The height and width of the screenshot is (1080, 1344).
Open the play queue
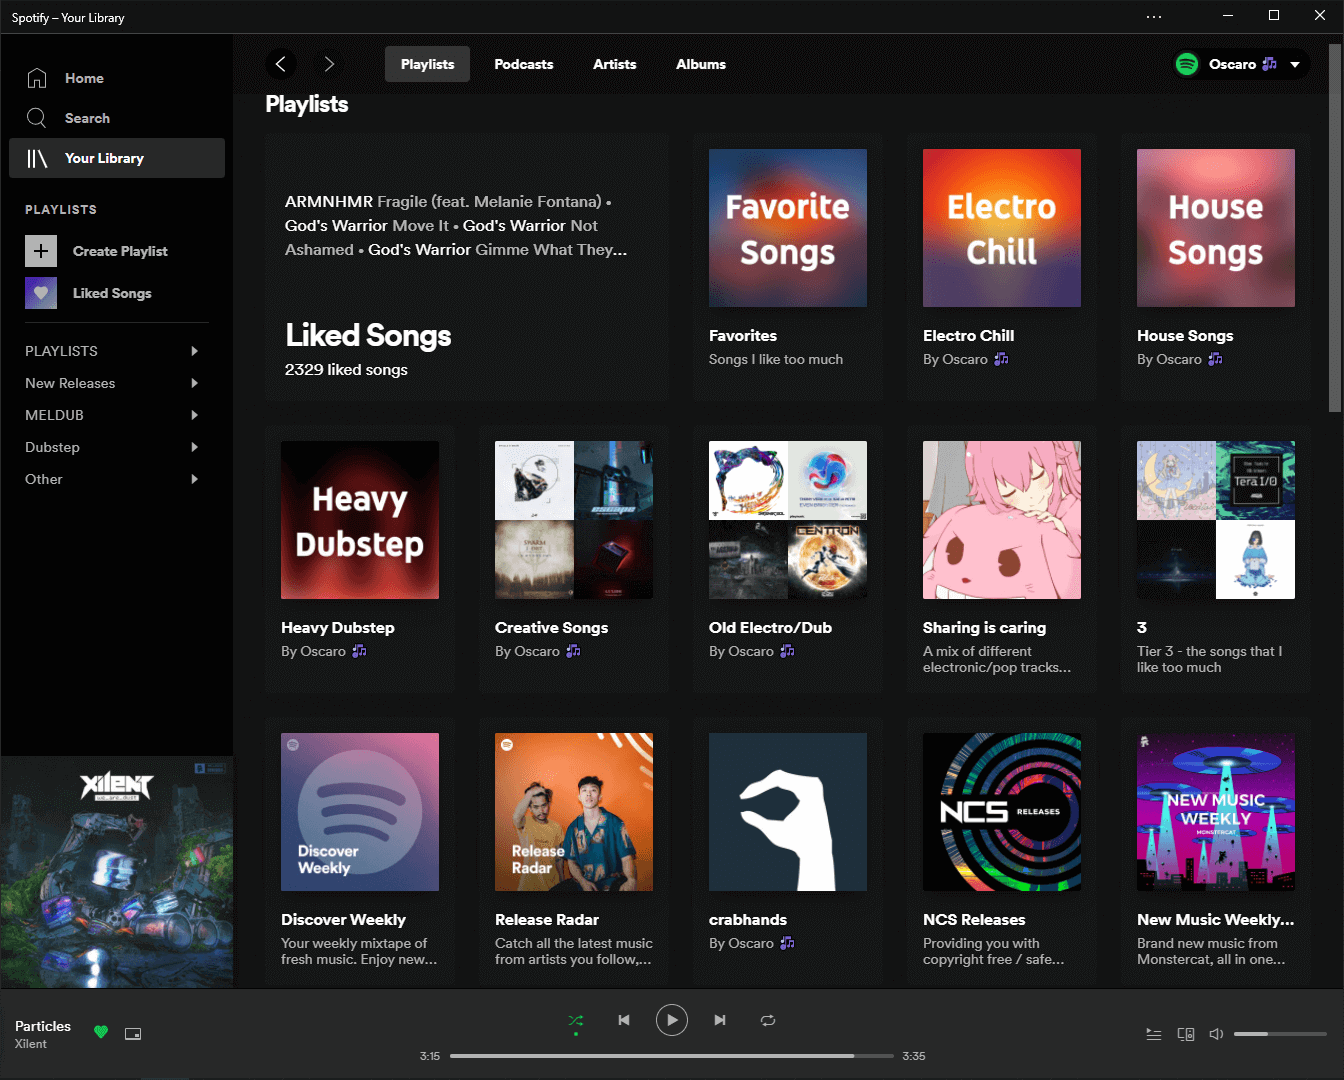pos(1154,1034)
